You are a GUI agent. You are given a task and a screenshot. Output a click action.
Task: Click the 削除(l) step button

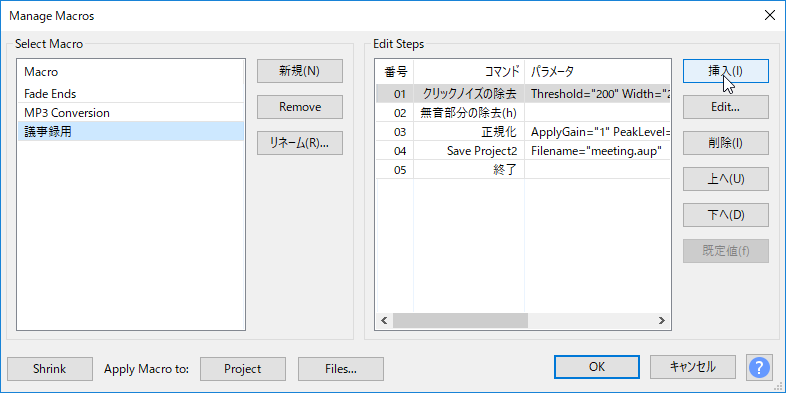pos(725,143)
